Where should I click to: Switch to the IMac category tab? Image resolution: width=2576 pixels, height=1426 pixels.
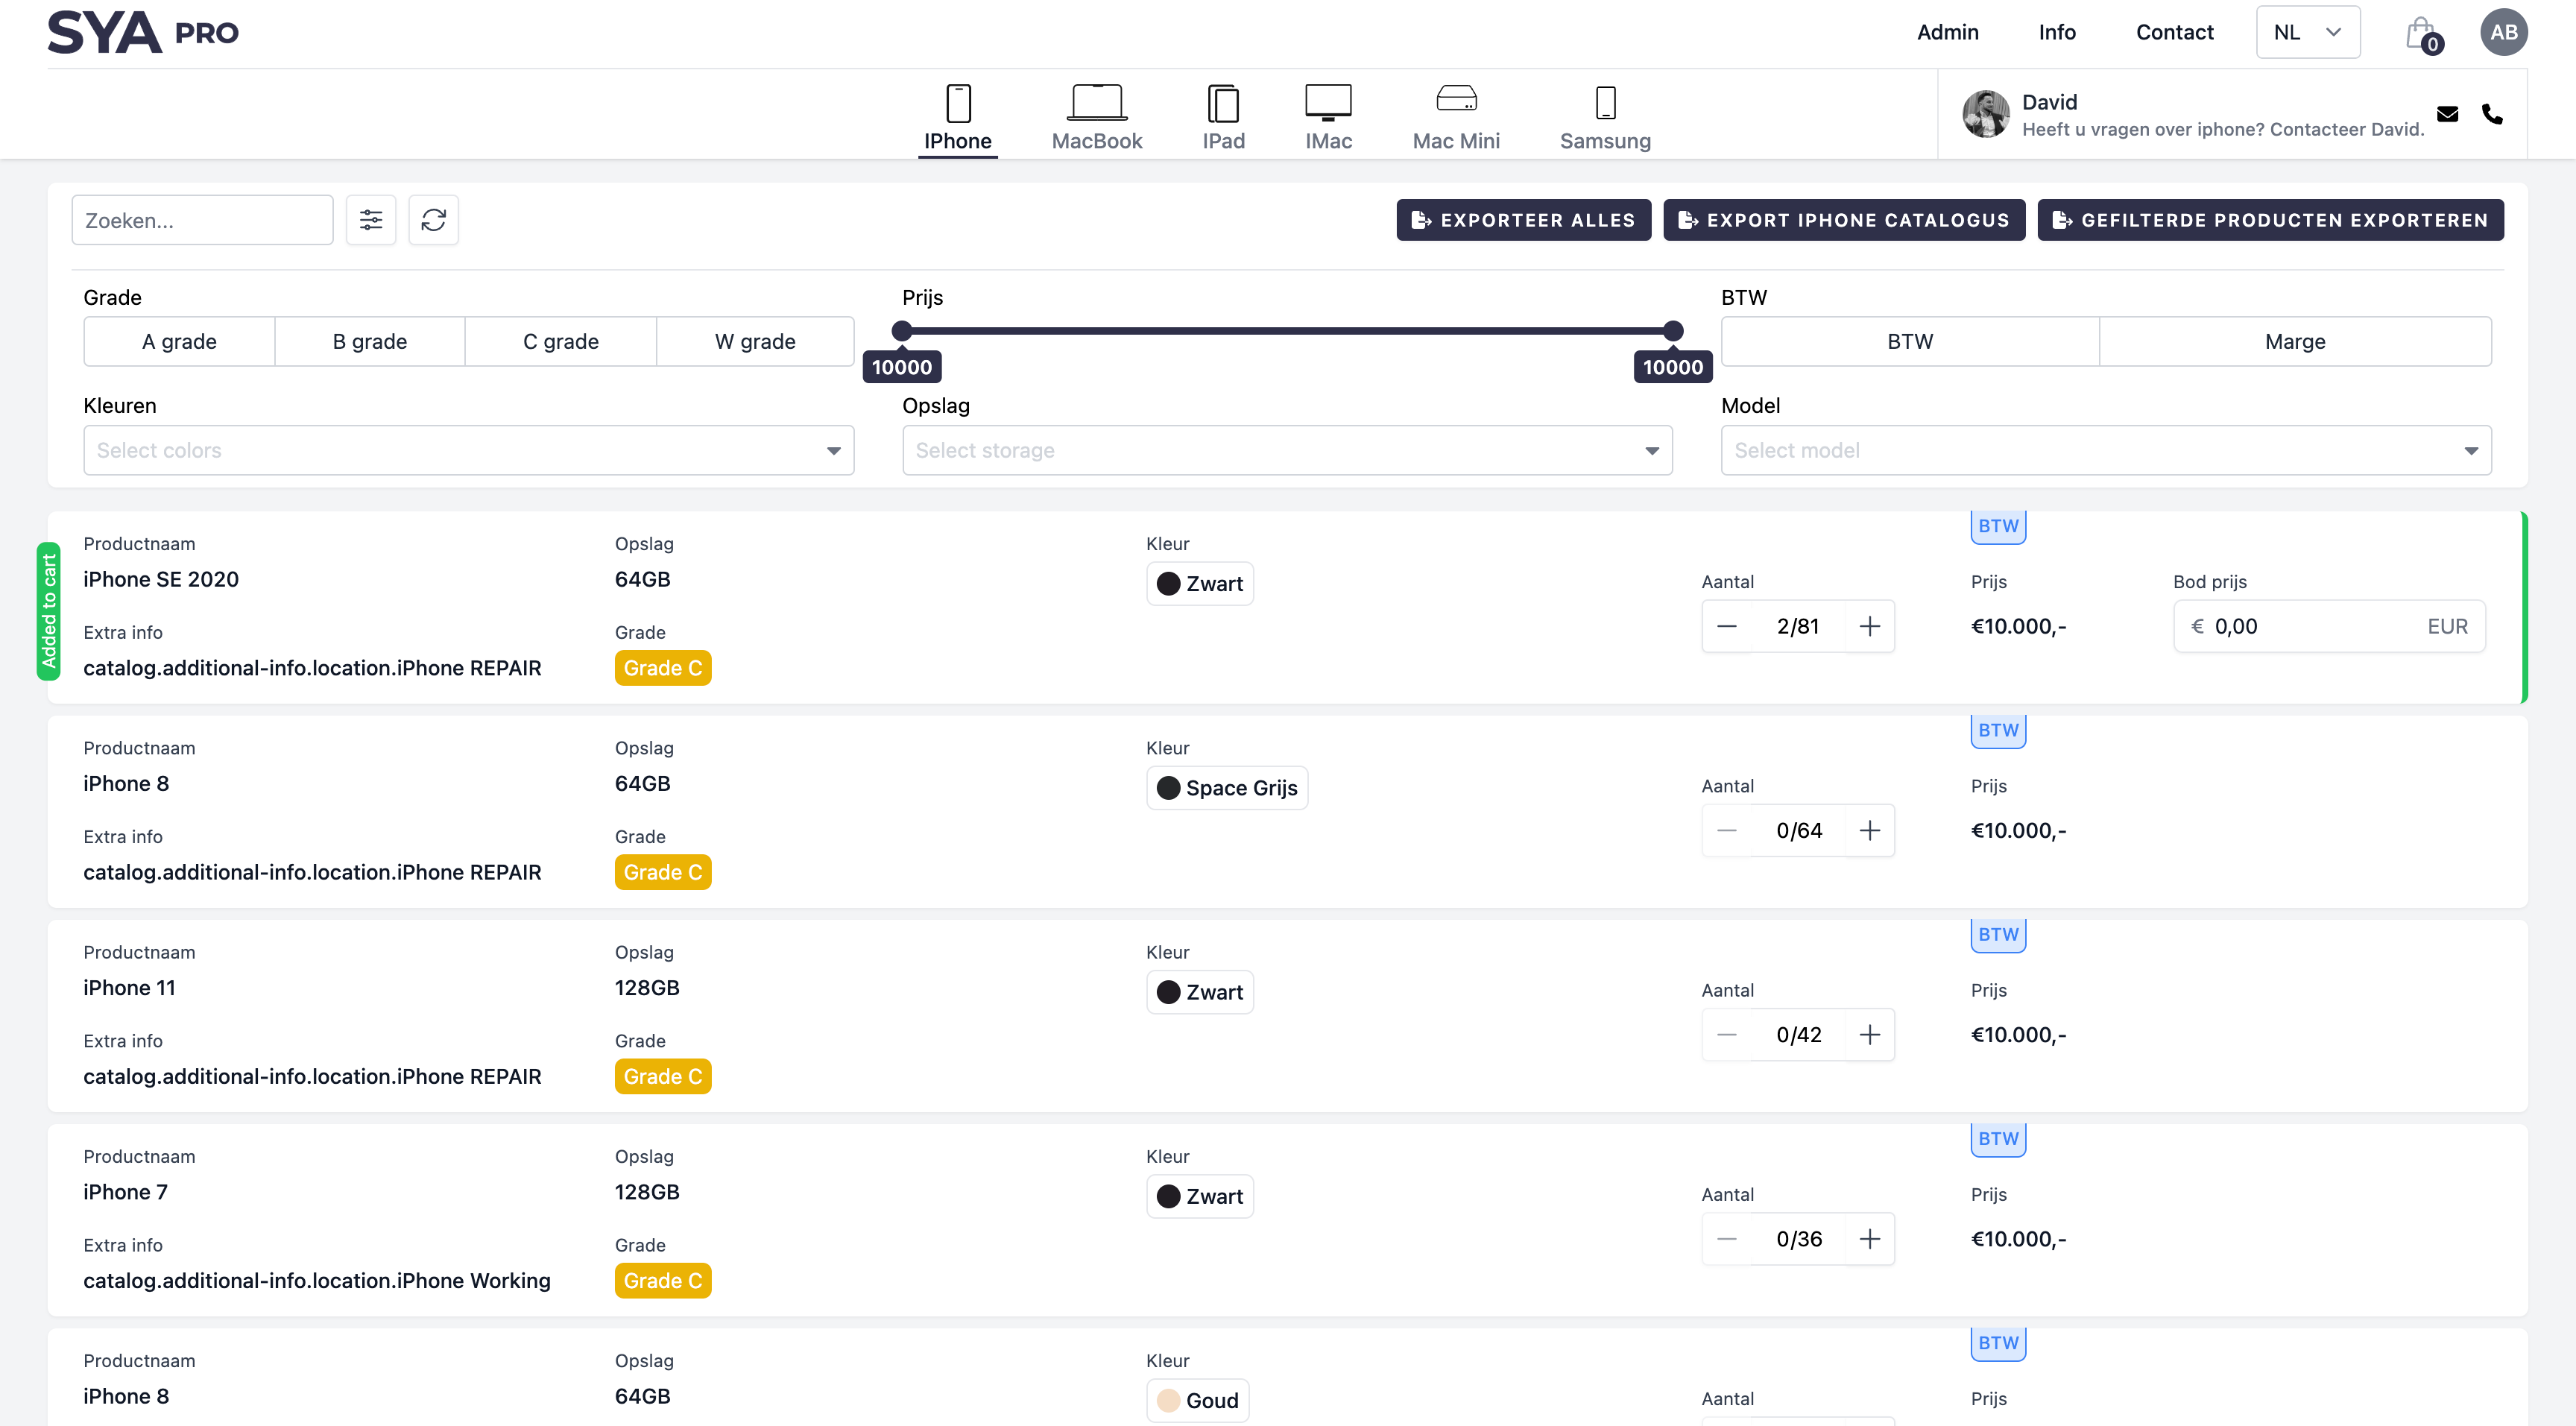1328,118
